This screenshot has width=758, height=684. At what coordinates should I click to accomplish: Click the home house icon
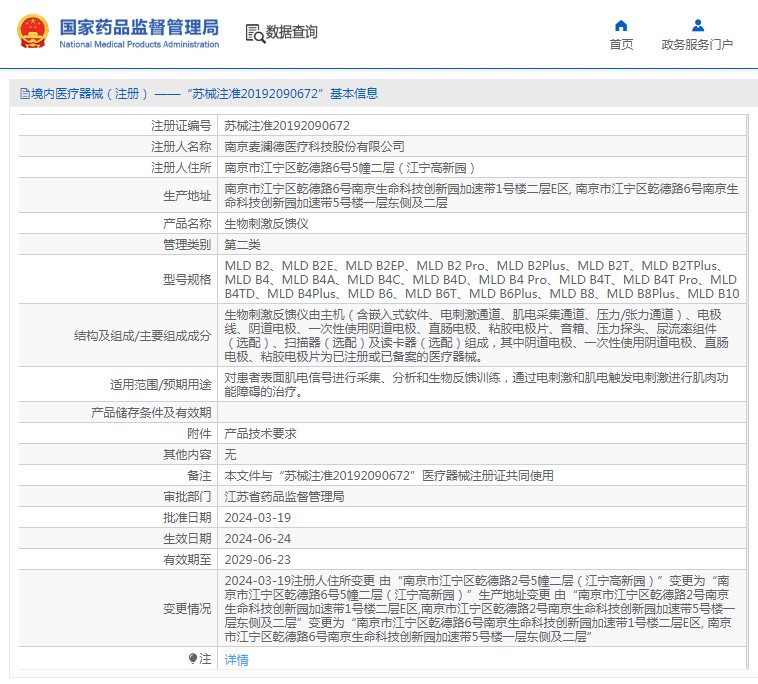point(621,25)
